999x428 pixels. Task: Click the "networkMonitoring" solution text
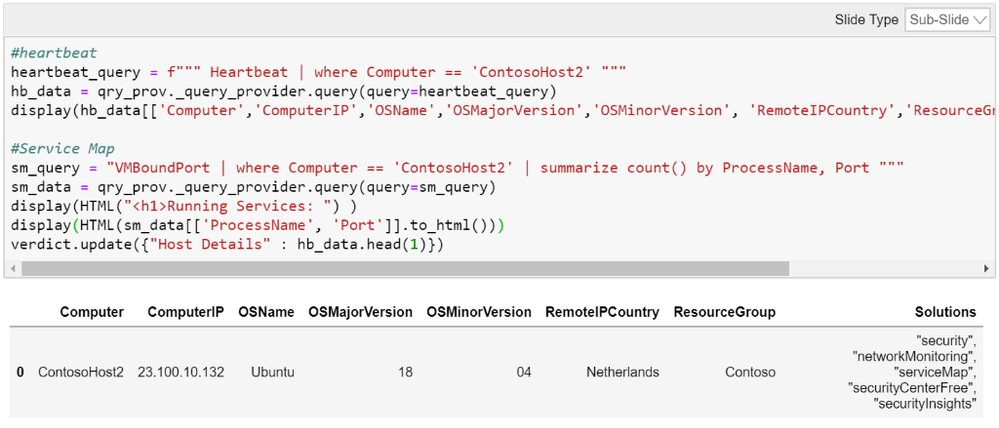[x=914, y=357]
